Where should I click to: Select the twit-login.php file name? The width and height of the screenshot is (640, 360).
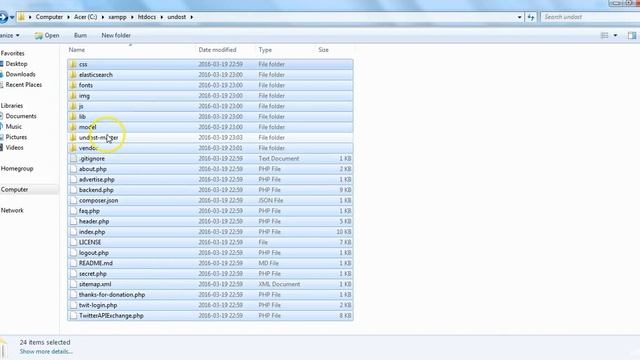click(x=98, y=305)
